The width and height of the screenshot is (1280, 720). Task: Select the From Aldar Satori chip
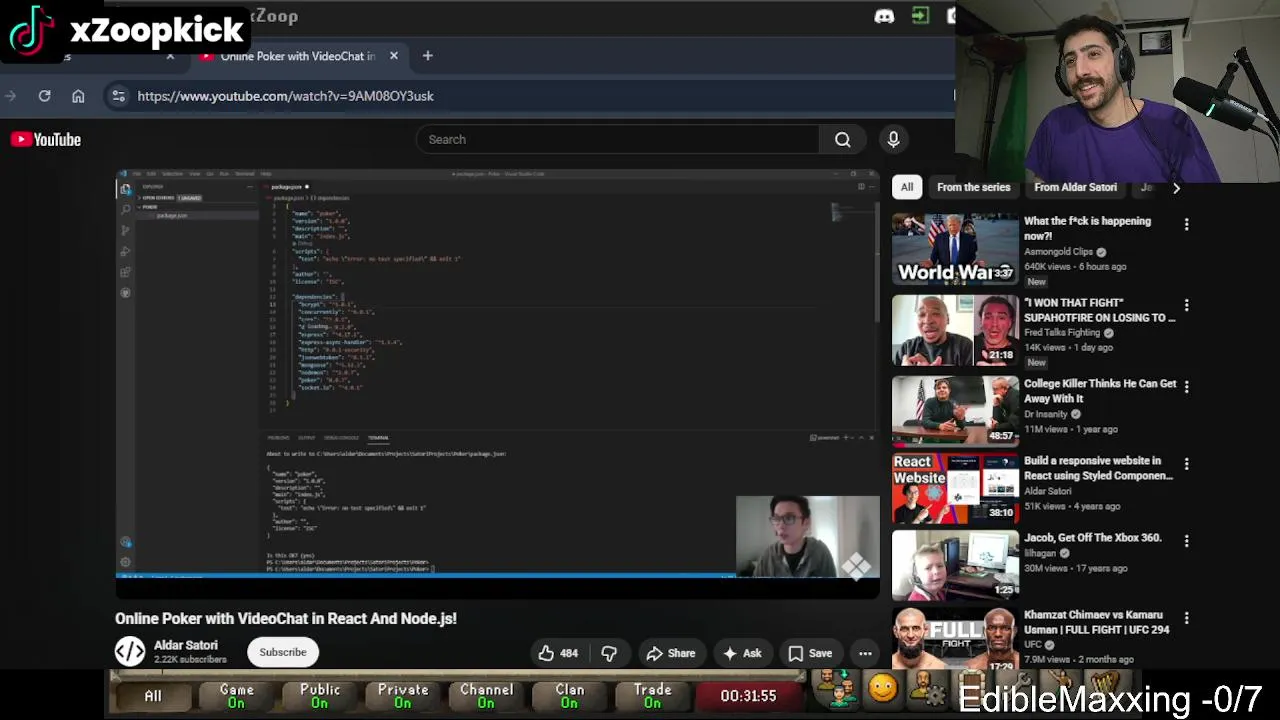point(1075,187)
